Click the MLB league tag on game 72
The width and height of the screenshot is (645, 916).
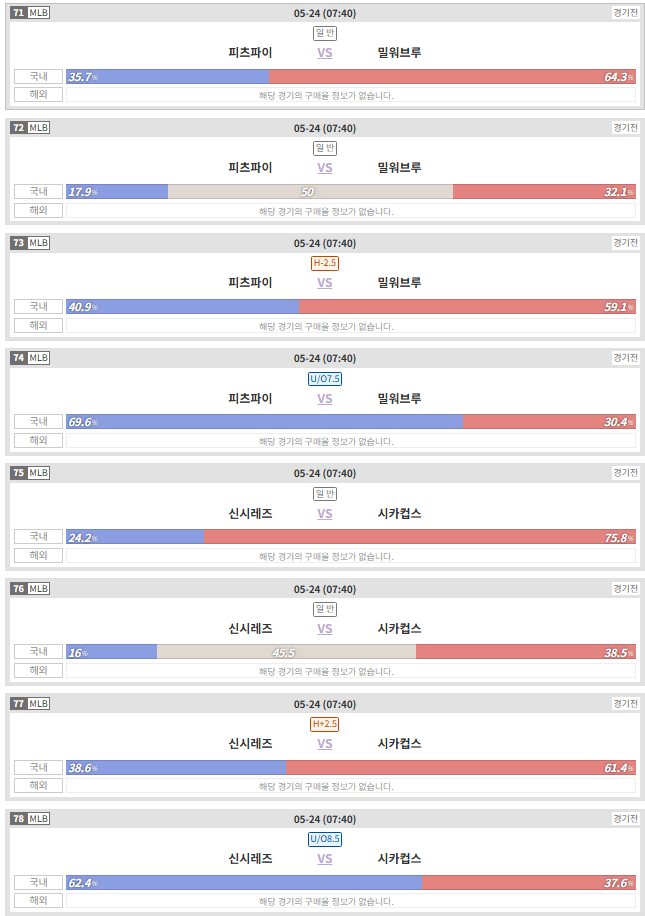coord(39,127)
